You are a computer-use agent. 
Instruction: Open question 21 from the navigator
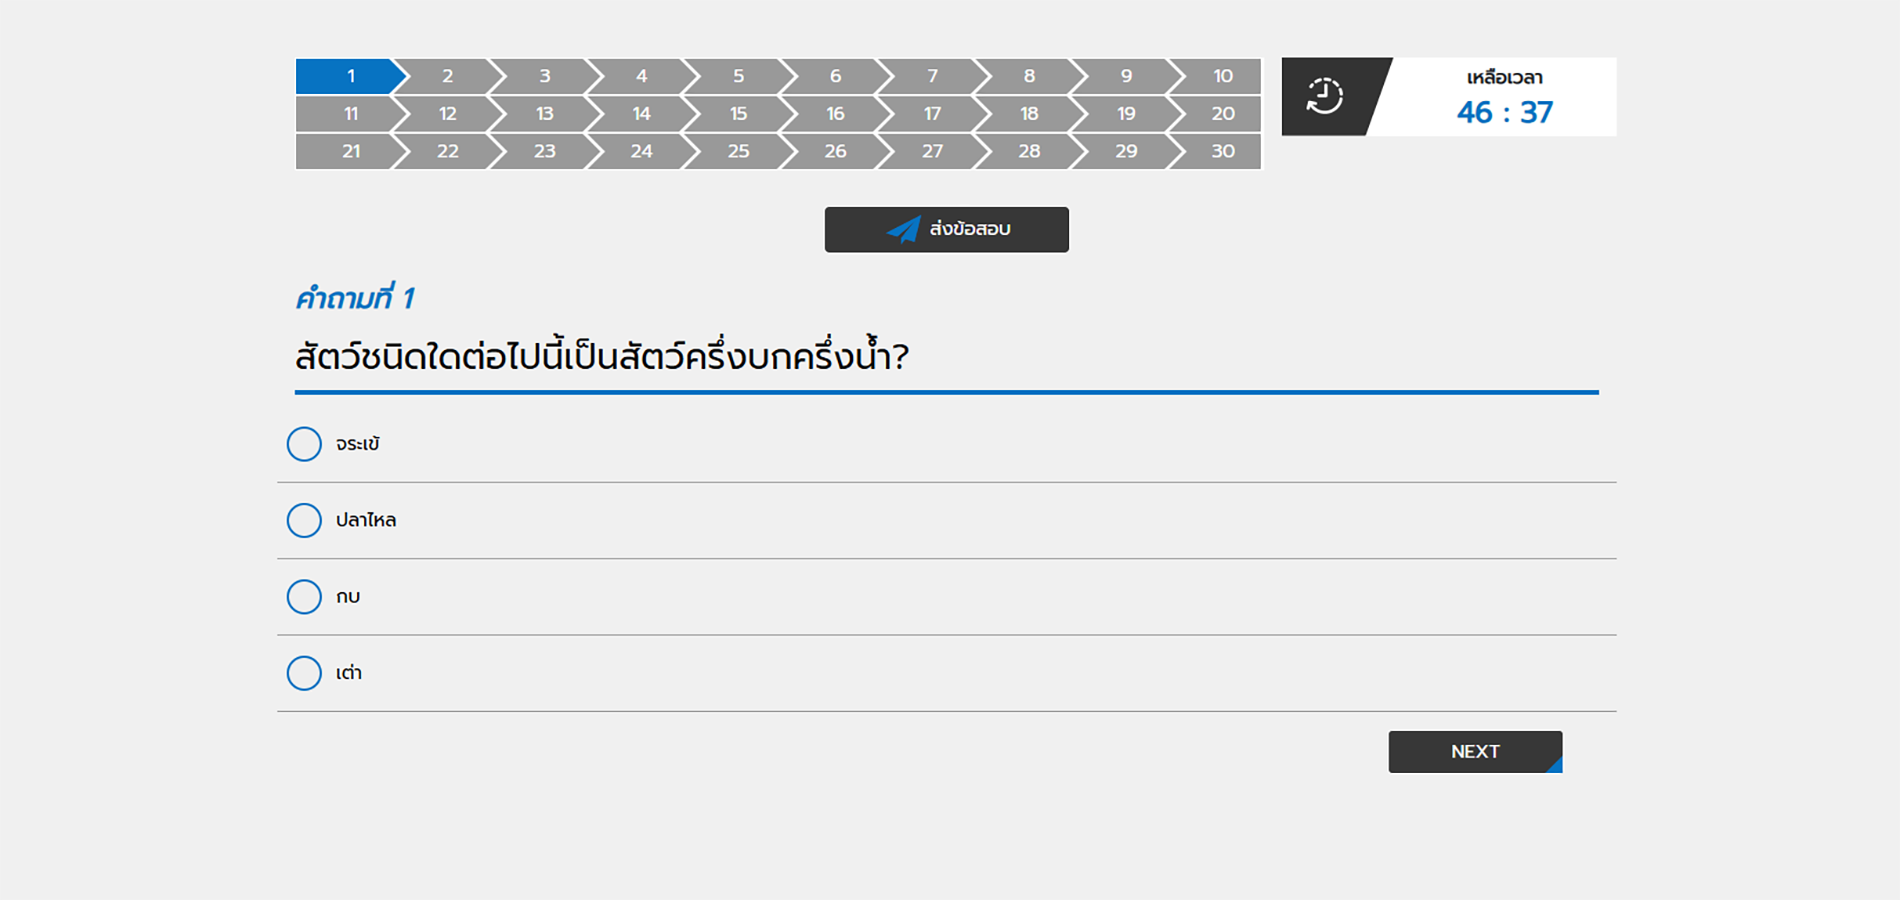coord(350,151)
